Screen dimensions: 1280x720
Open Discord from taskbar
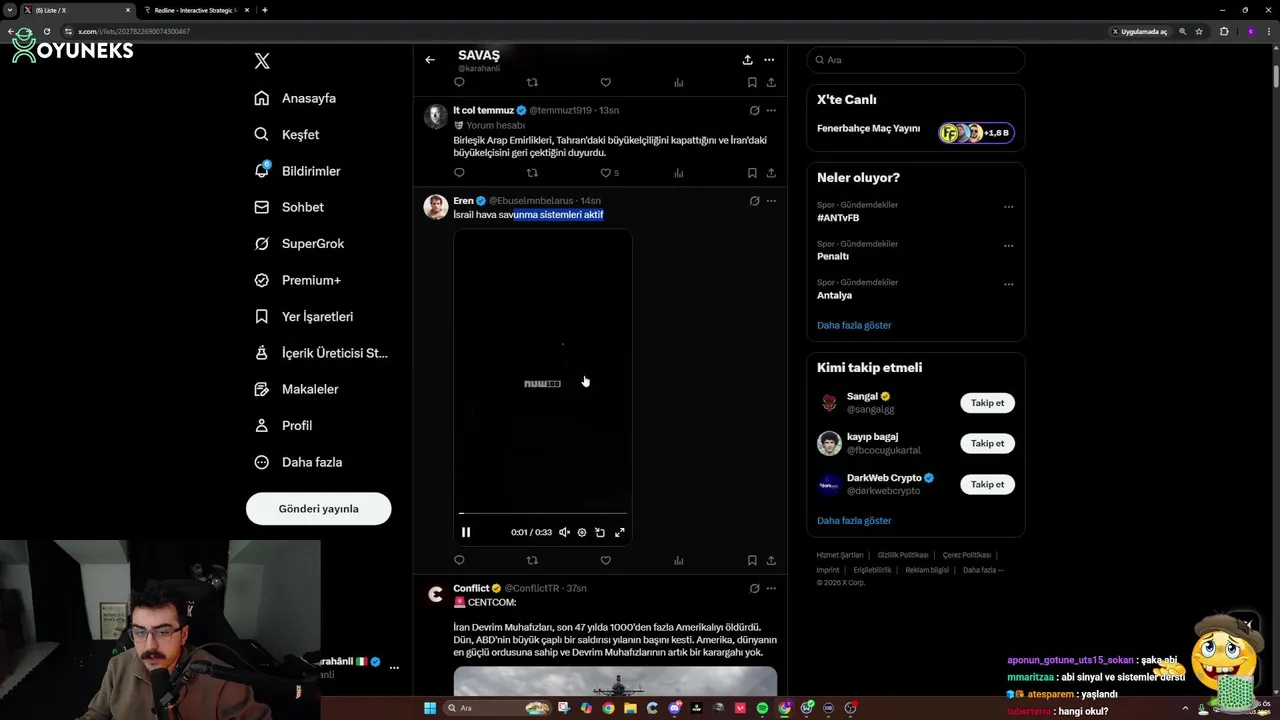pyautogui.click(x=675, y=708)
